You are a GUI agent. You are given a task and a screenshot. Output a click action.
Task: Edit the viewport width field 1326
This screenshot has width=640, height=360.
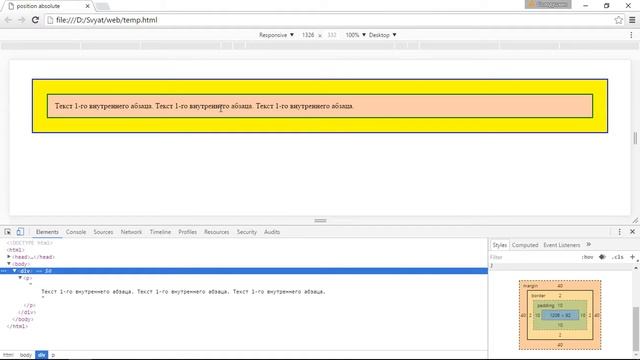click(x=308, y=35)
